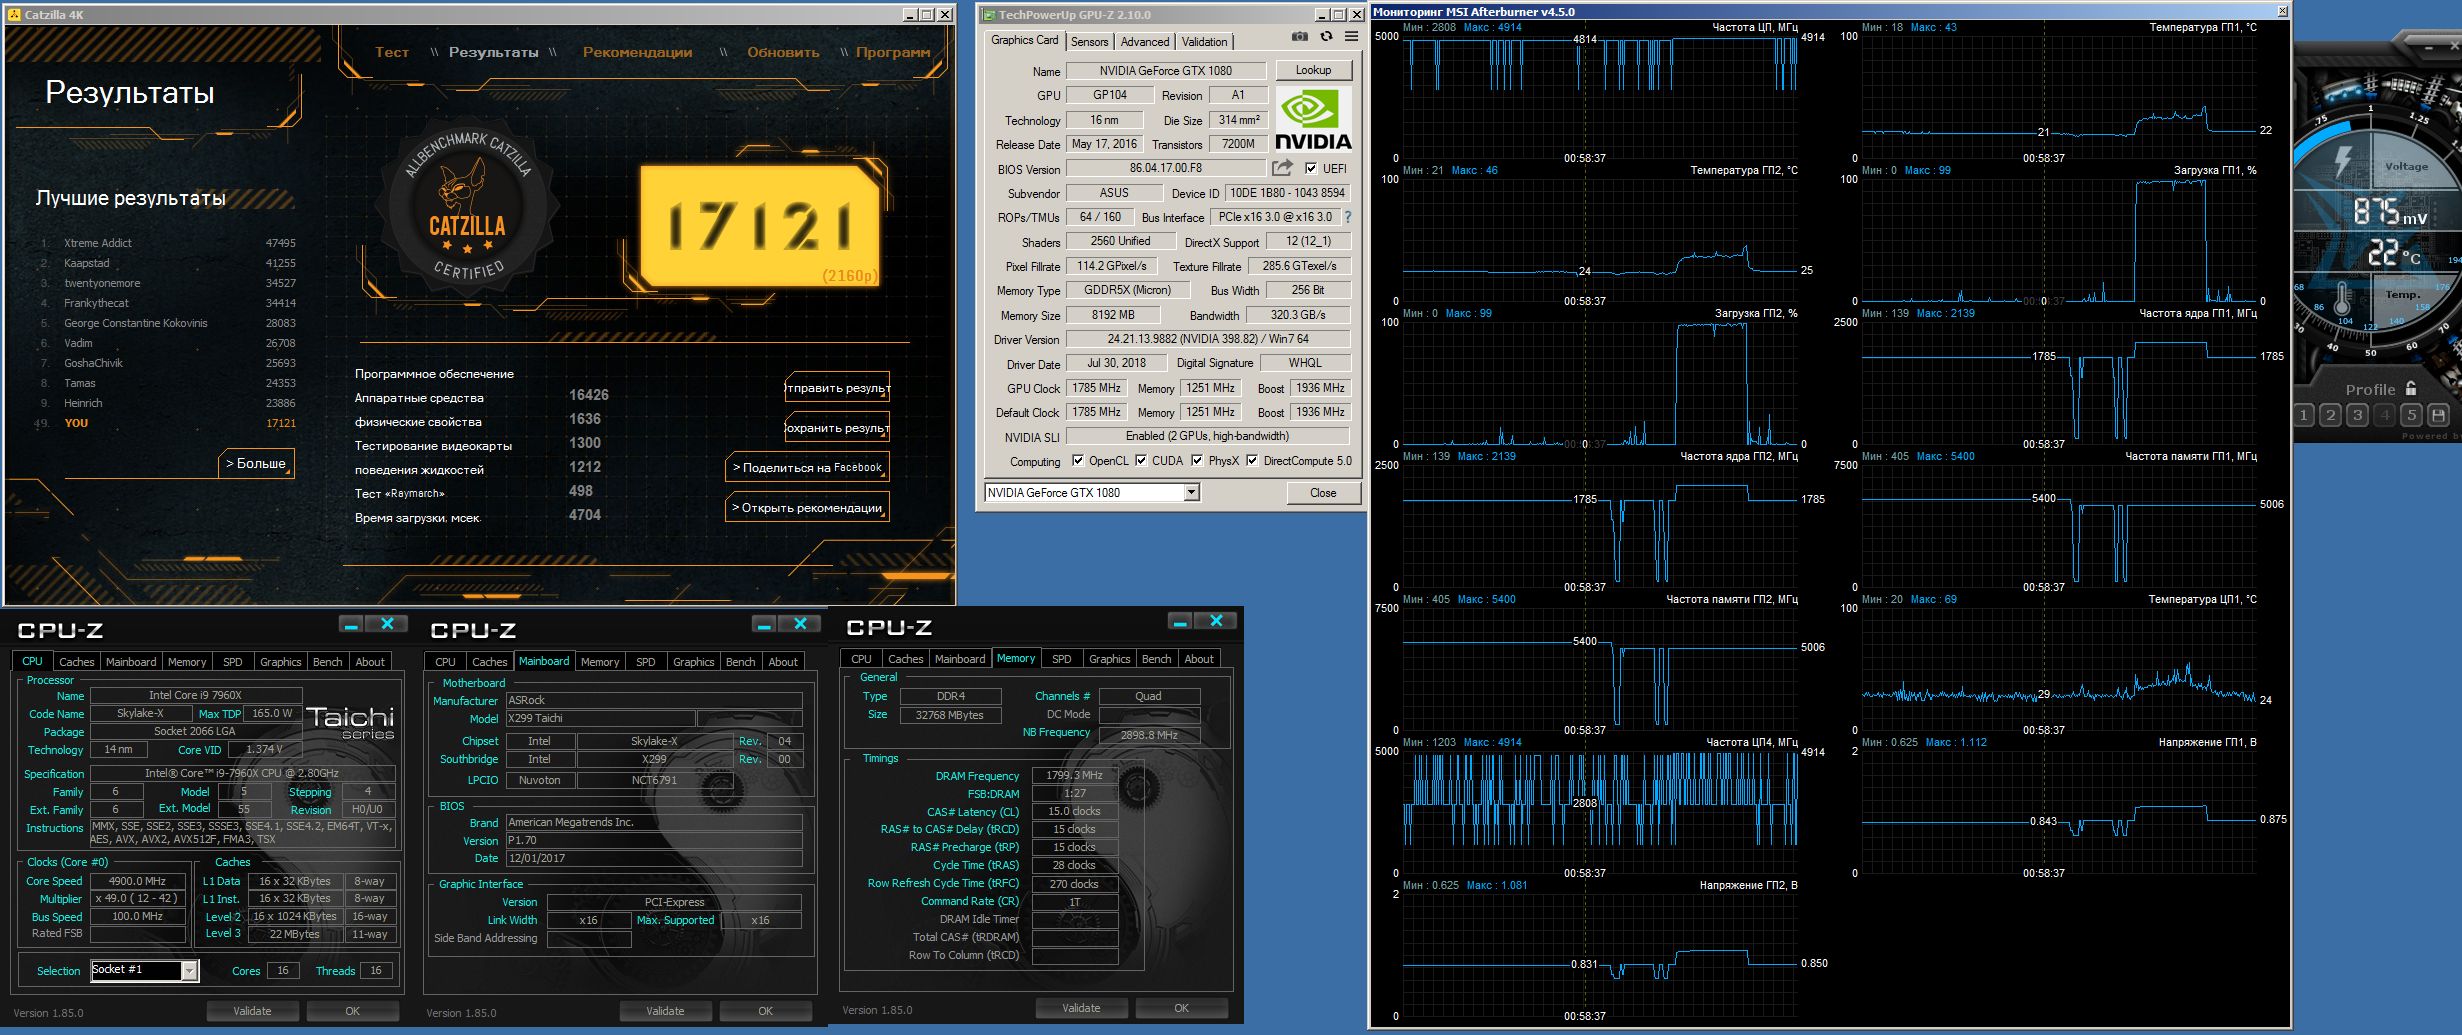Take a GPU-Z screenshot with camera icon

(1299, 37)
